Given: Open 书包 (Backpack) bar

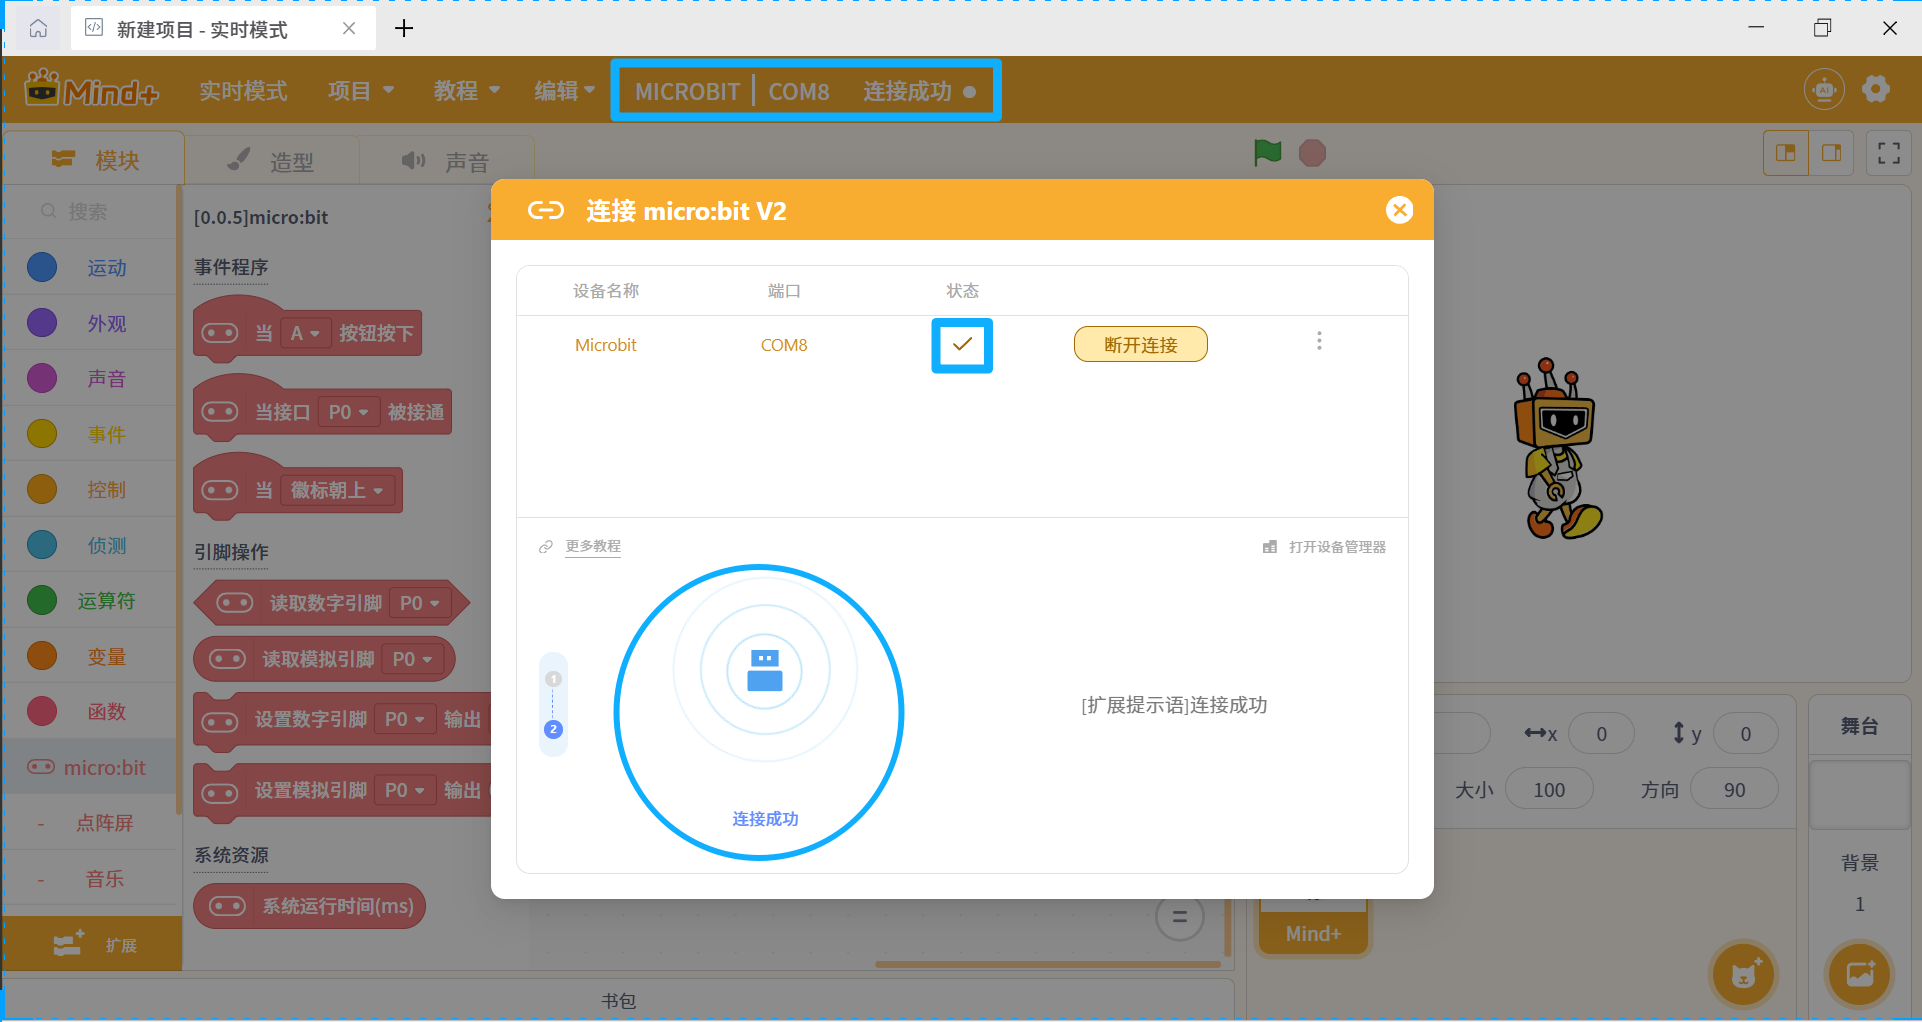Looking at the screenshot, I should [618, 1000].
